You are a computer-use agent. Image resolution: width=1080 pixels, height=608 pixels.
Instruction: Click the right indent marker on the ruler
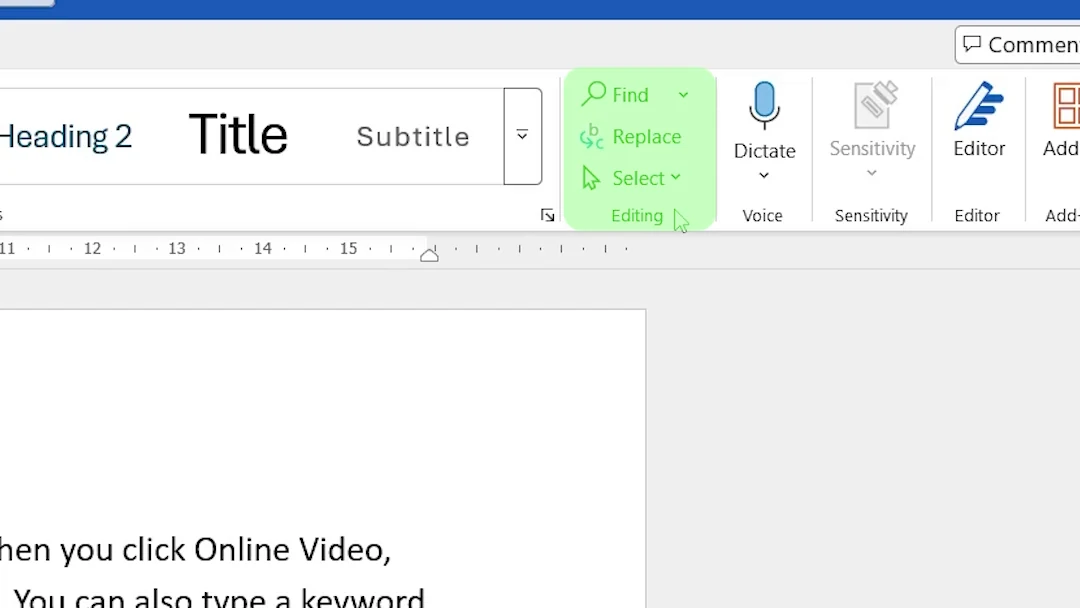click(x=429, y=255)
